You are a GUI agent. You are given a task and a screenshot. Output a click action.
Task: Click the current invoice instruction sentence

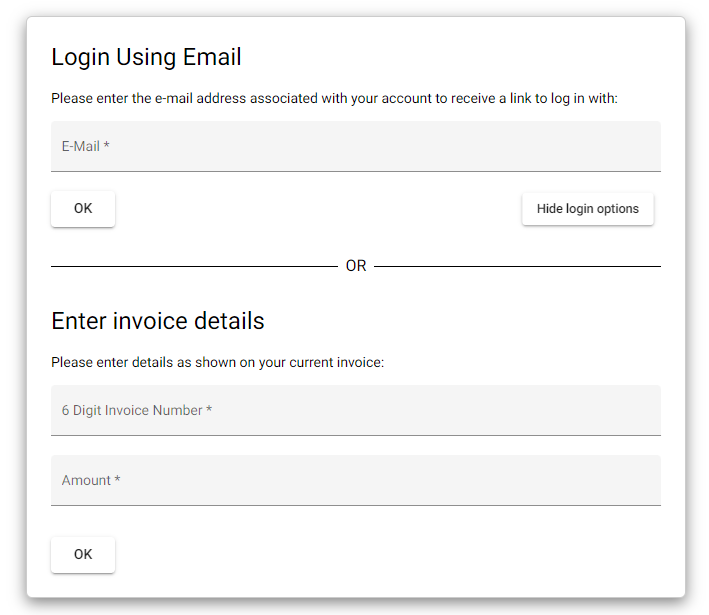point(217,362)
